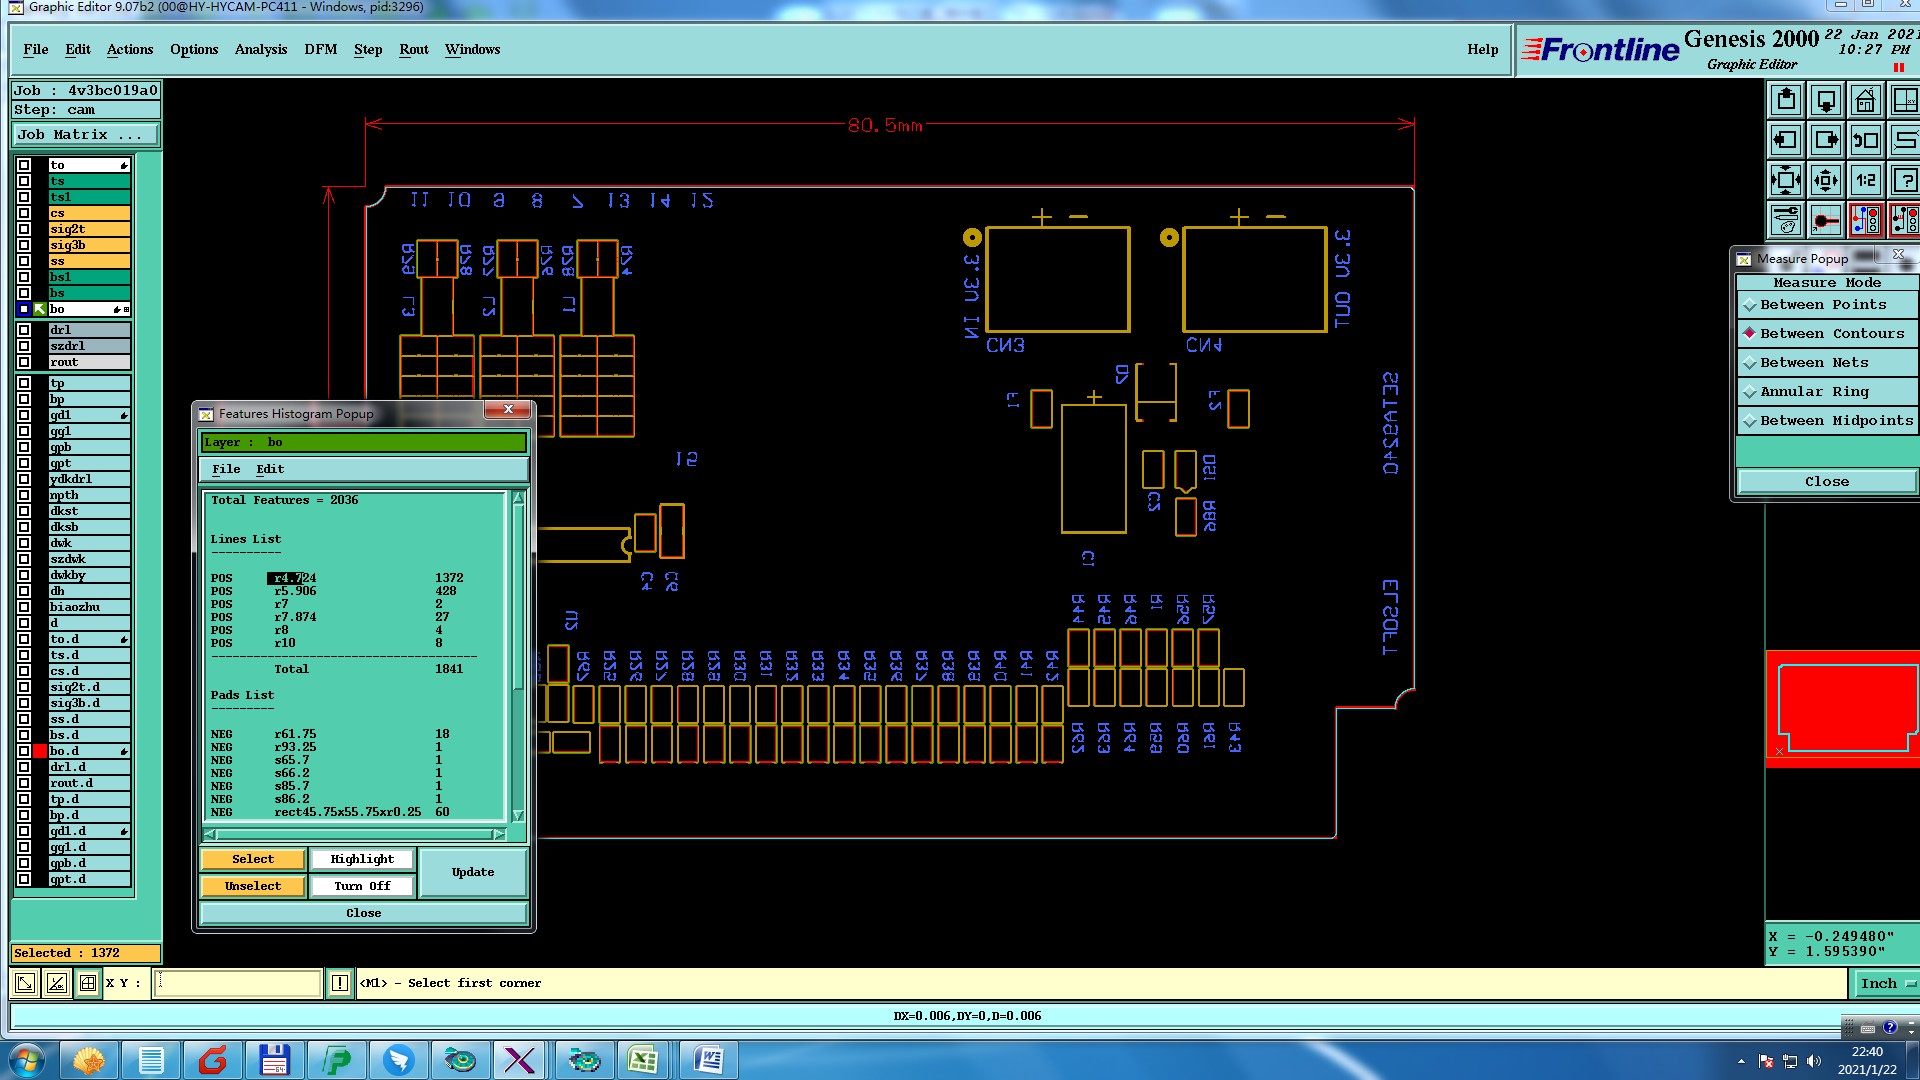Viewport: 1920px width, 1080px height.
Task: Open the File menu in main menubar
Action: tap(36, 49)
